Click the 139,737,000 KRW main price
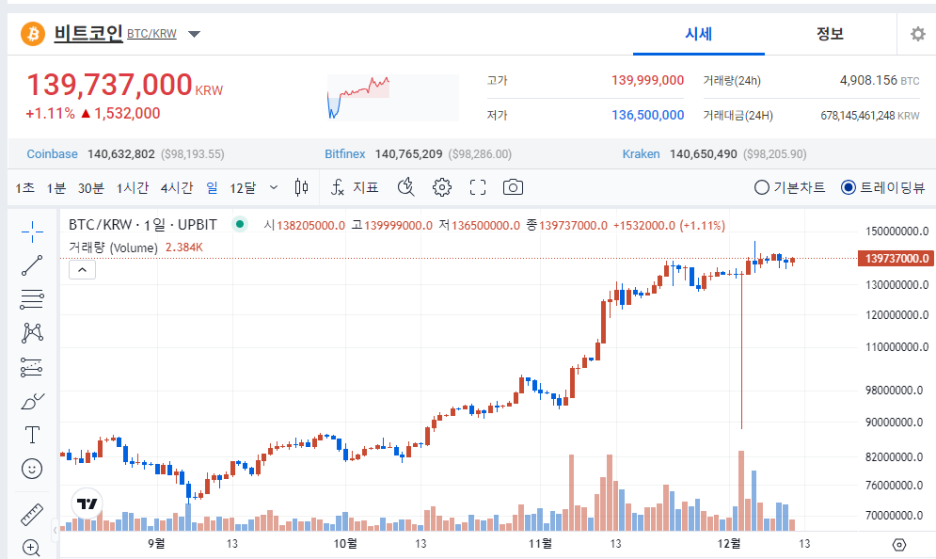936x559 pixels. coord(125,84)
